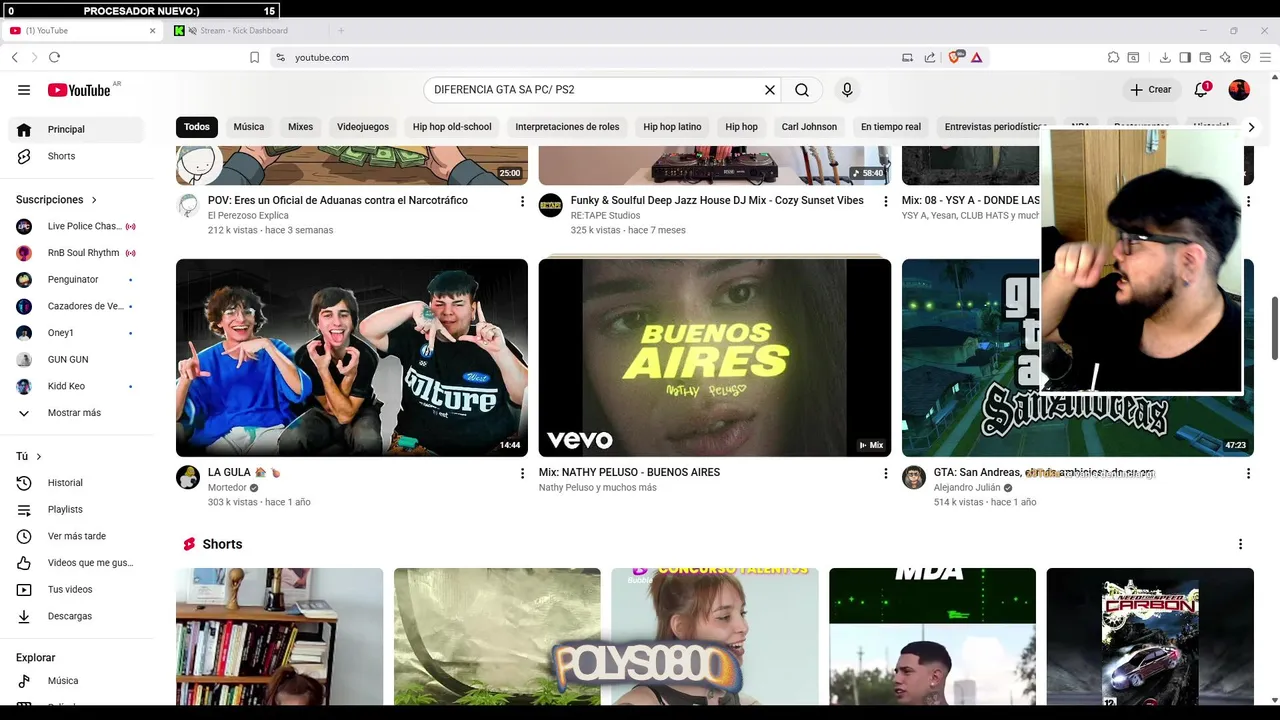Open the browser main menu
The image size is (1280, 720).
tap(1266, 57)
